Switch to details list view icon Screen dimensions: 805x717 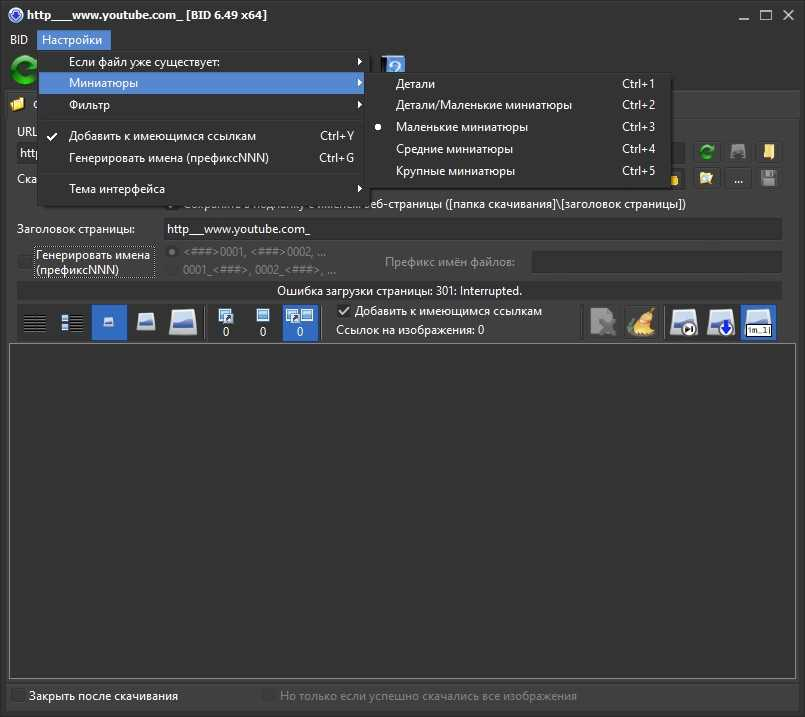(x=35, y=323)
